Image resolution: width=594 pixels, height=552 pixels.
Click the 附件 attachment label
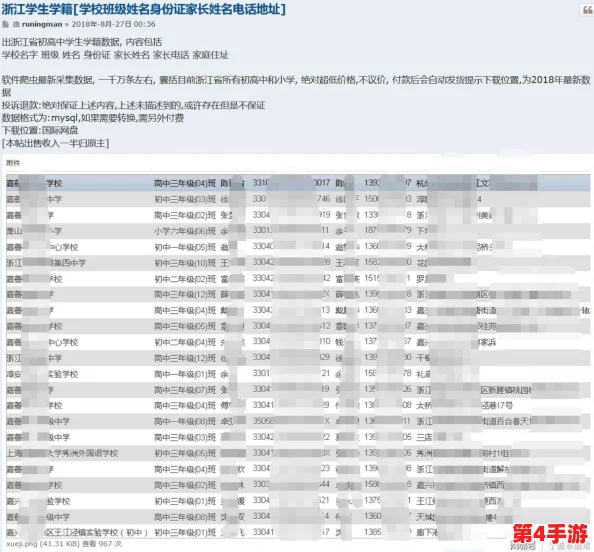13,163
